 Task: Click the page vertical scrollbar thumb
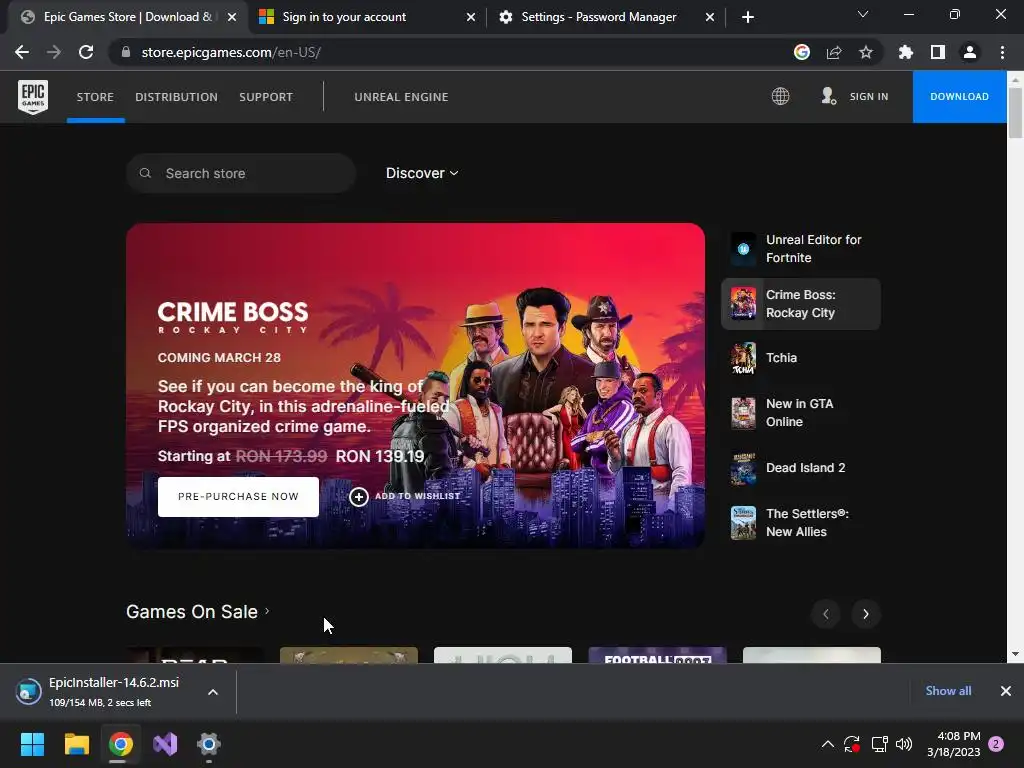point(1015,112)
